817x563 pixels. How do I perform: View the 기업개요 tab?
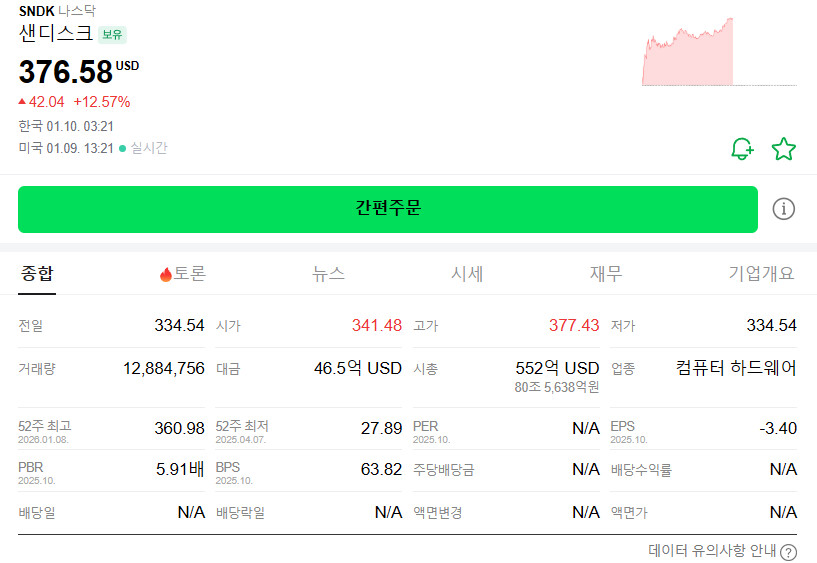click(761, 273)
